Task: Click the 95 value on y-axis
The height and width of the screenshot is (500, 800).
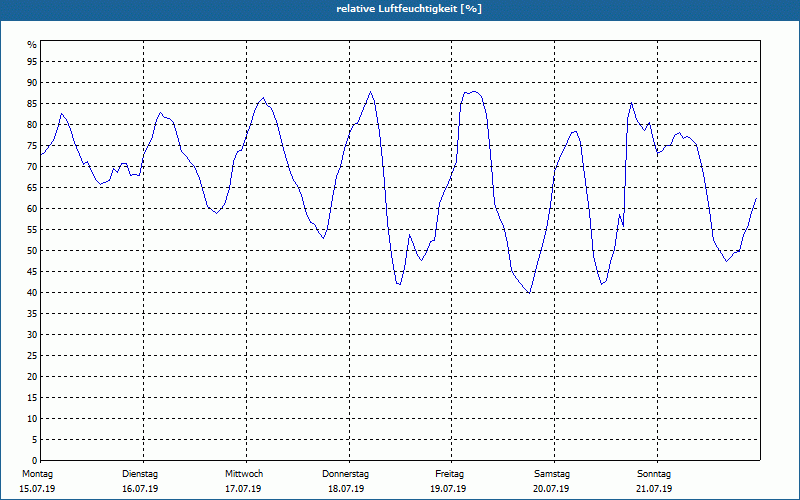Action: (32, 62)
